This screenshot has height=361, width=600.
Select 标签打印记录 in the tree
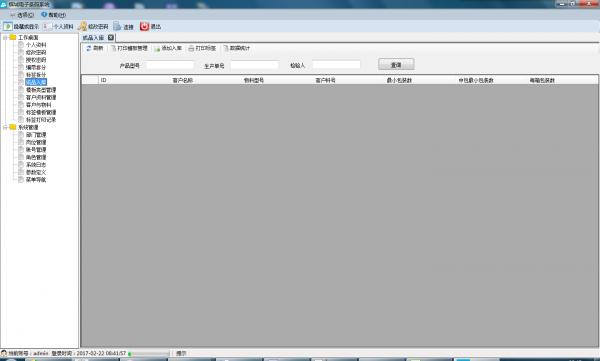tap(41, 120)
